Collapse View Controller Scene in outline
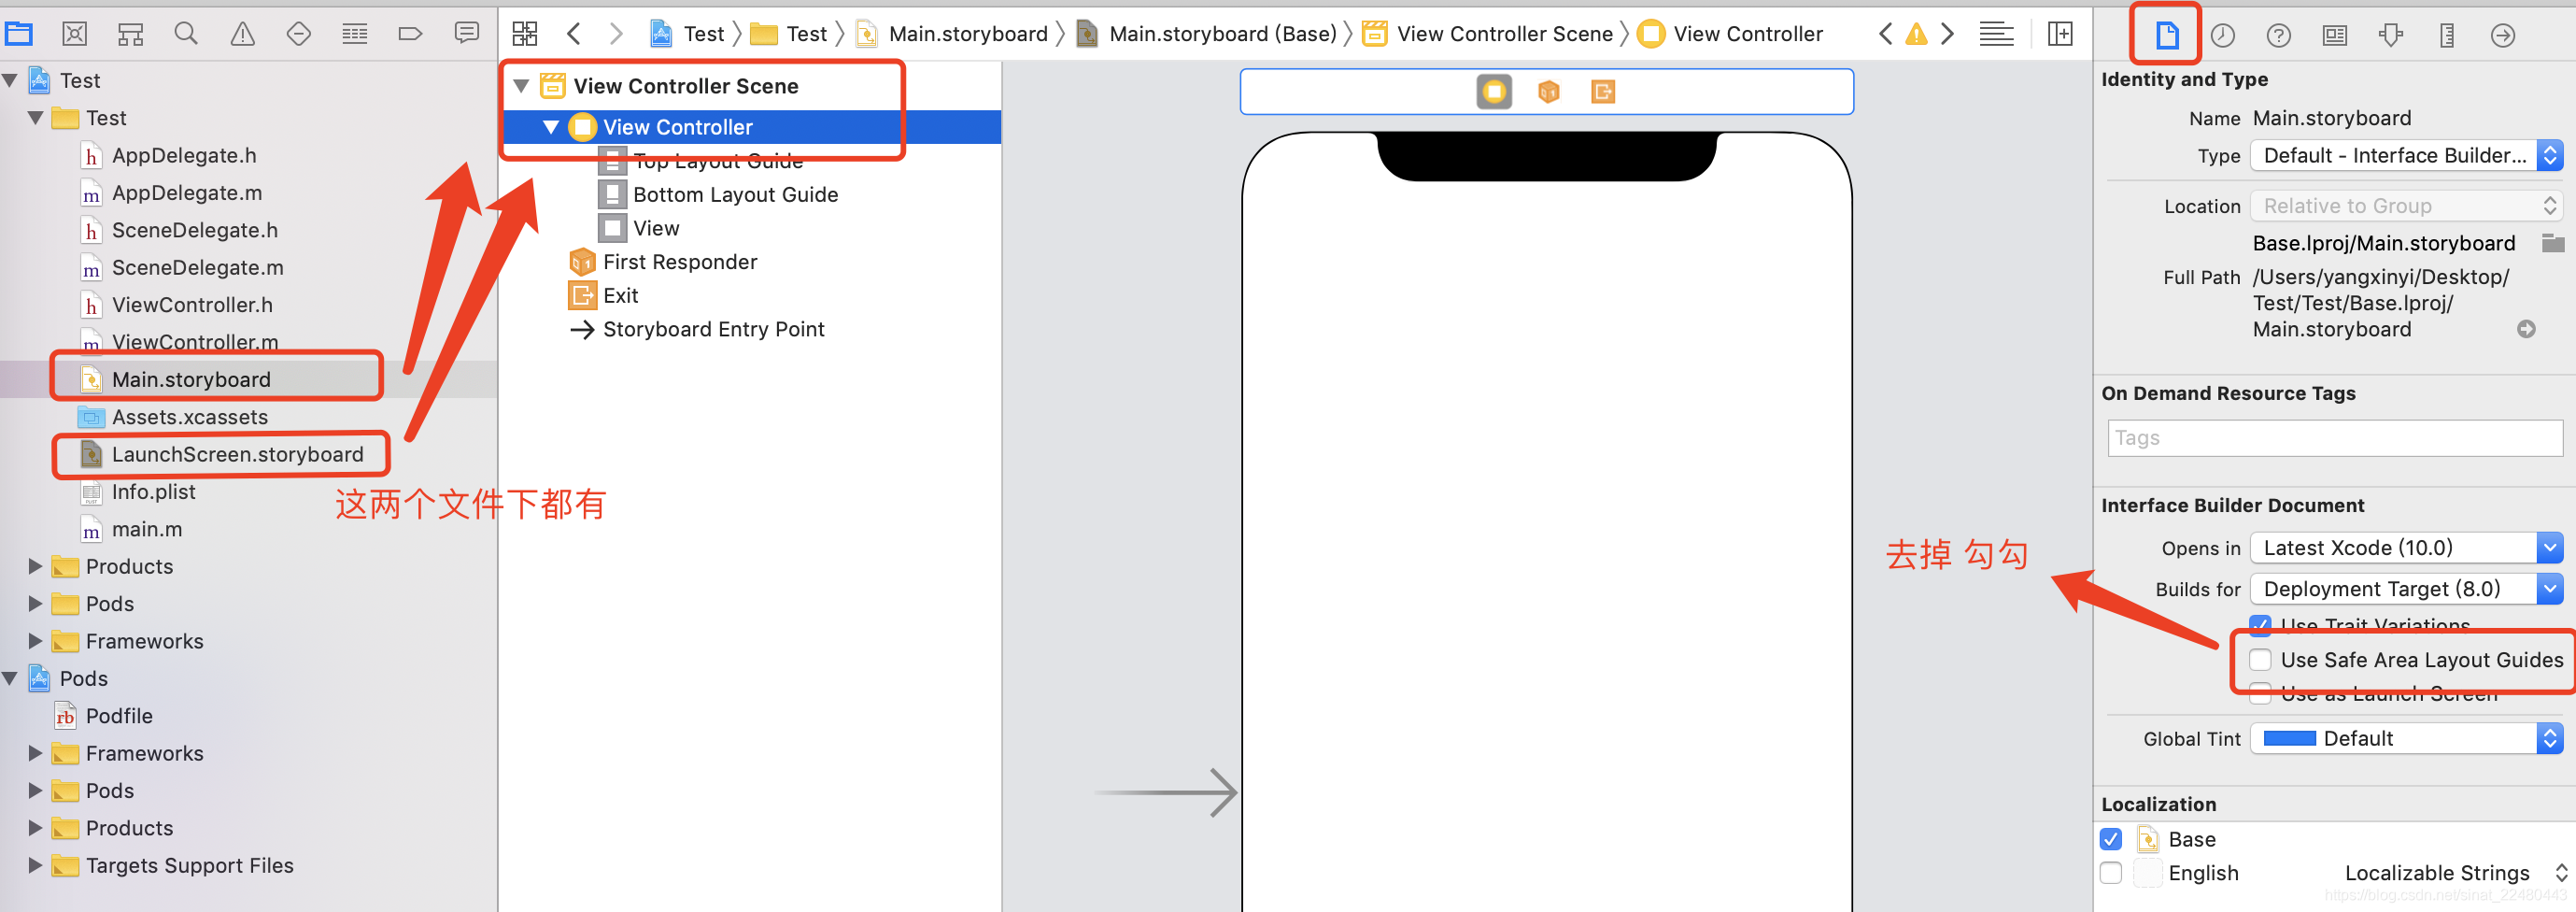 pyautogui.click(x=521, y=86)
